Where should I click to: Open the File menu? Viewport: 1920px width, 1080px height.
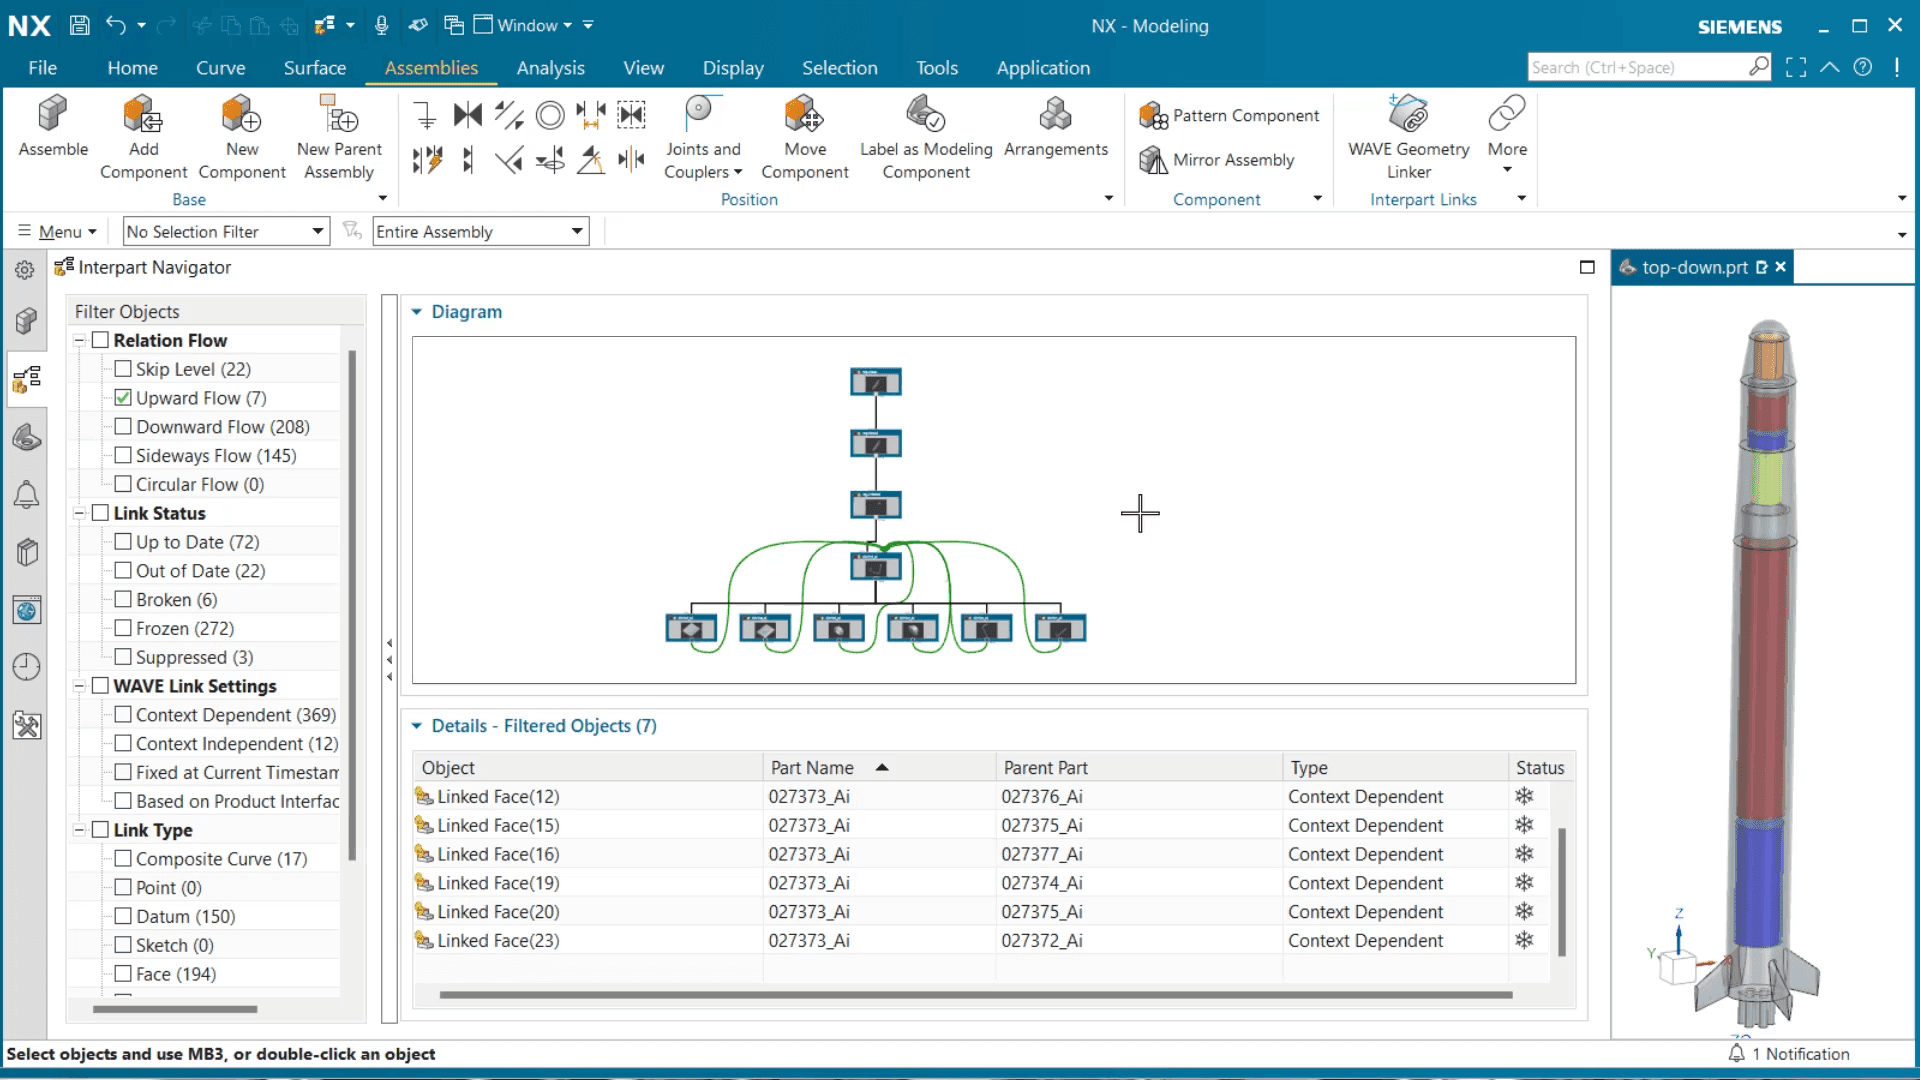(42, 68)
